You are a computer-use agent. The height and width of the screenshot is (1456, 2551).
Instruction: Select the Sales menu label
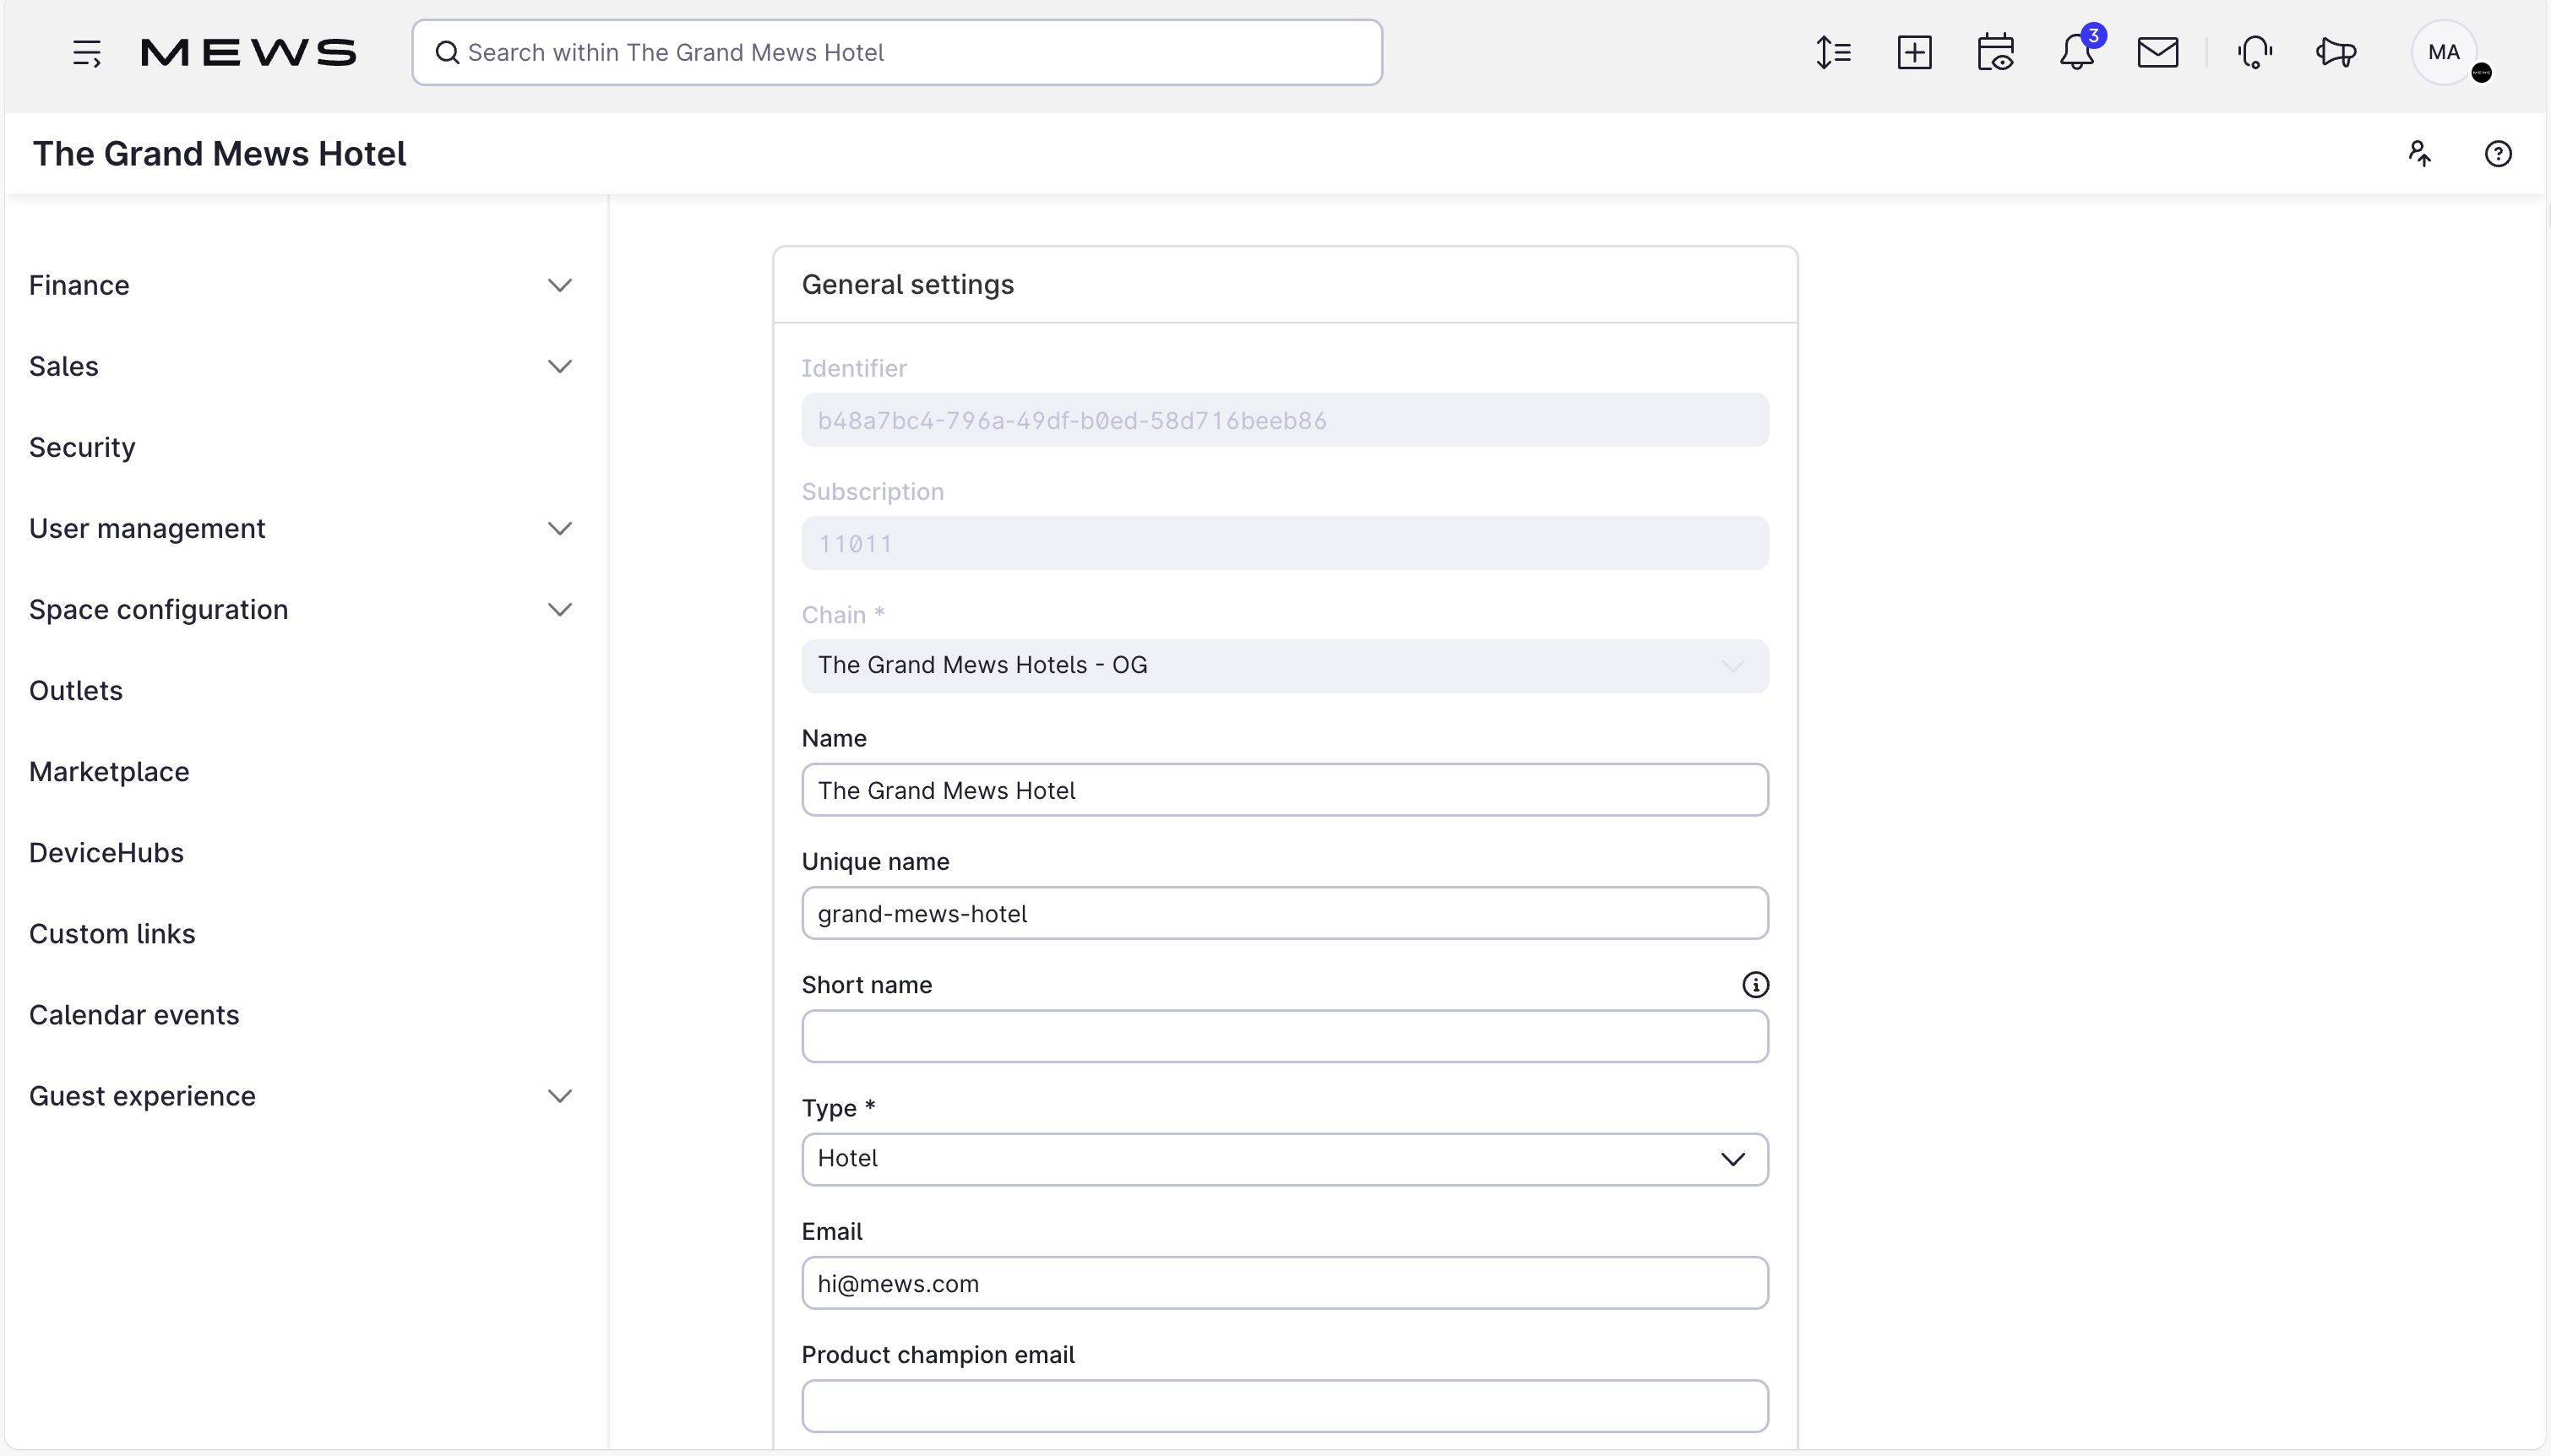64,367
